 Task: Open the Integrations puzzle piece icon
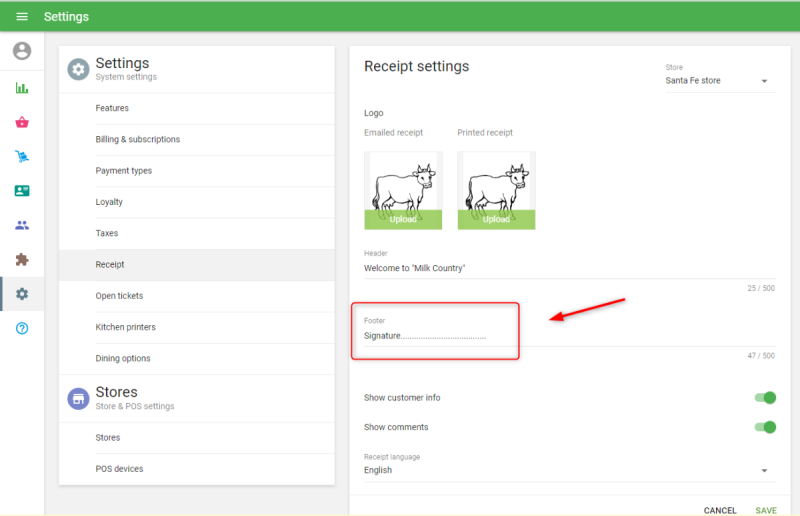[22, 259]
